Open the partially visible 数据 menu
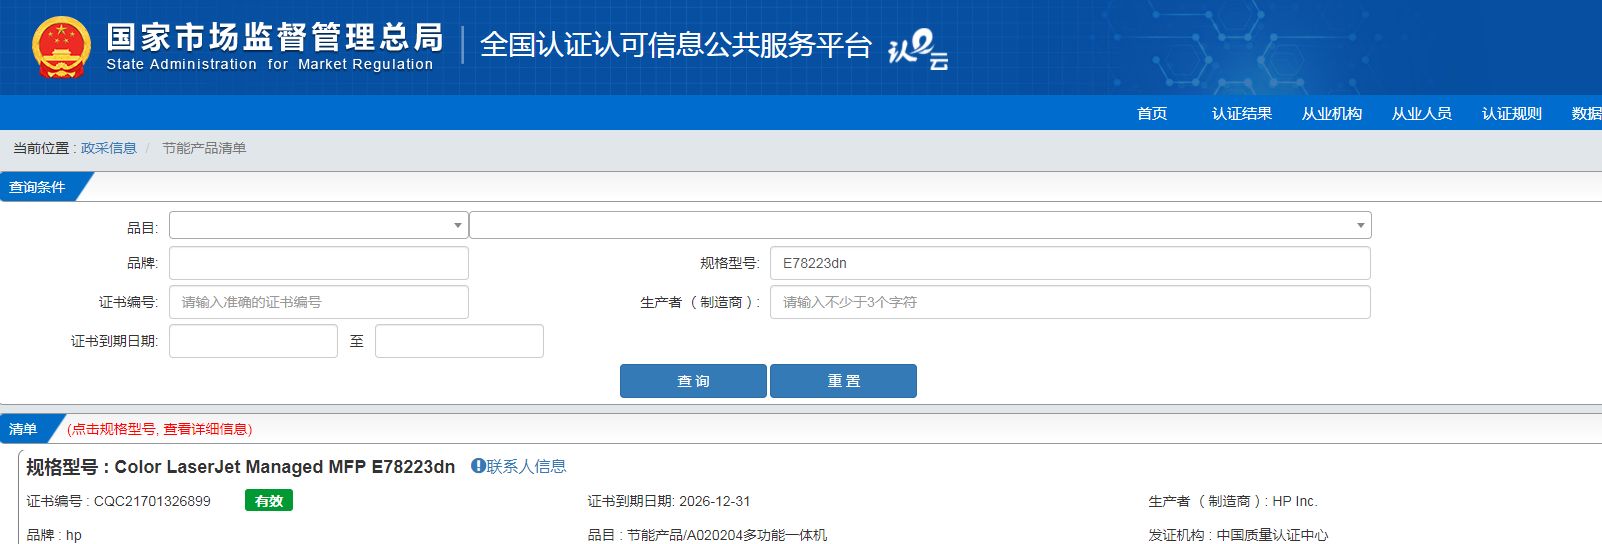The height and width of the screenshot is (544, 1602). point(1587,113)
